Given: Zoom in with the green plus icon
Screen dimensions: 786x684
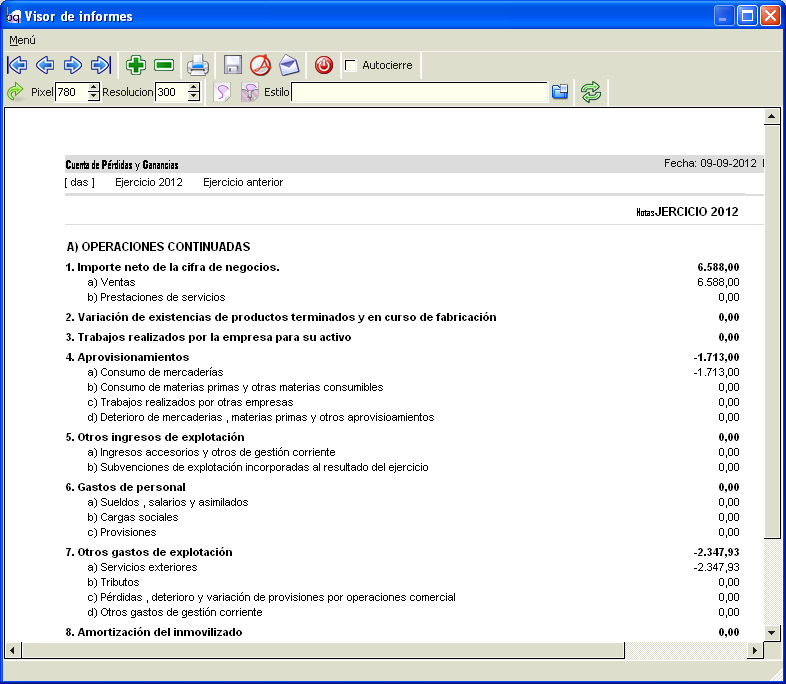Looking at the screenshot, I should pos(136,65).
